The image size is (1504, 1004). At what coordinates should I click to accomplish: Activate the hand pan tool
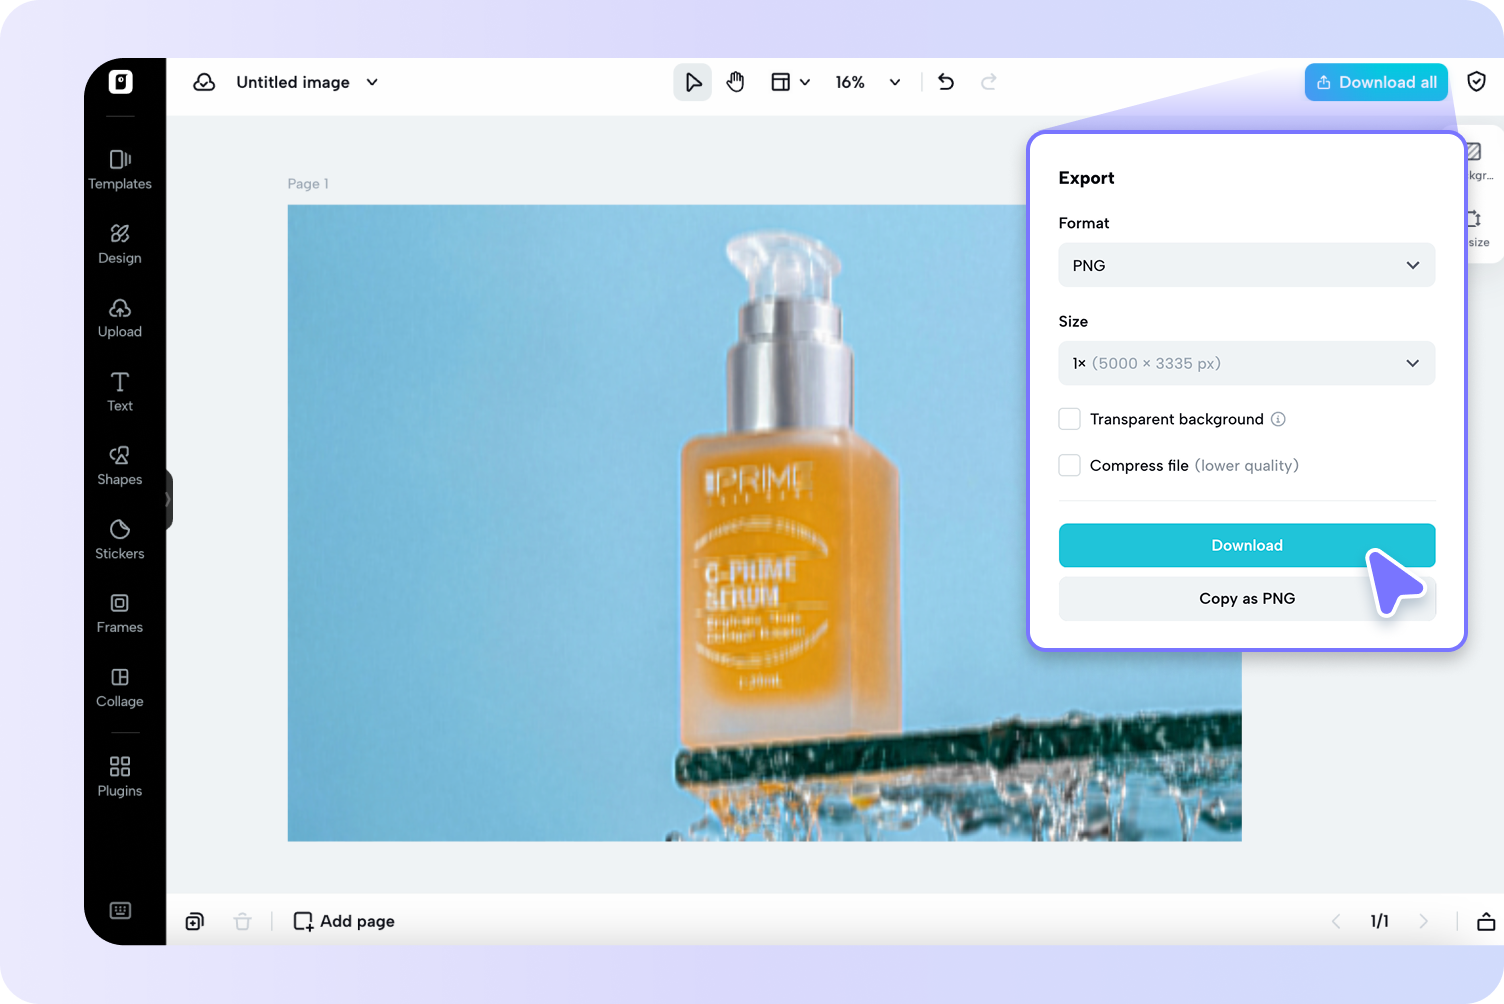click(735, 82)
